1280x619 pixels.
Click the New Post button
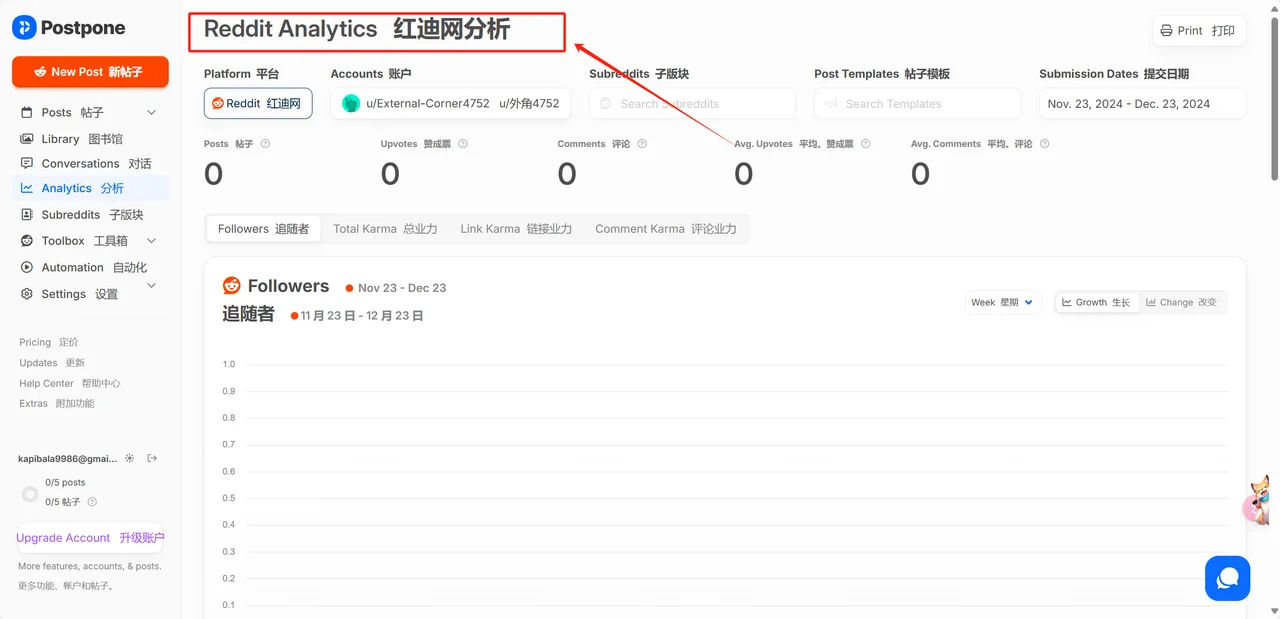click(x=90, y=72)
